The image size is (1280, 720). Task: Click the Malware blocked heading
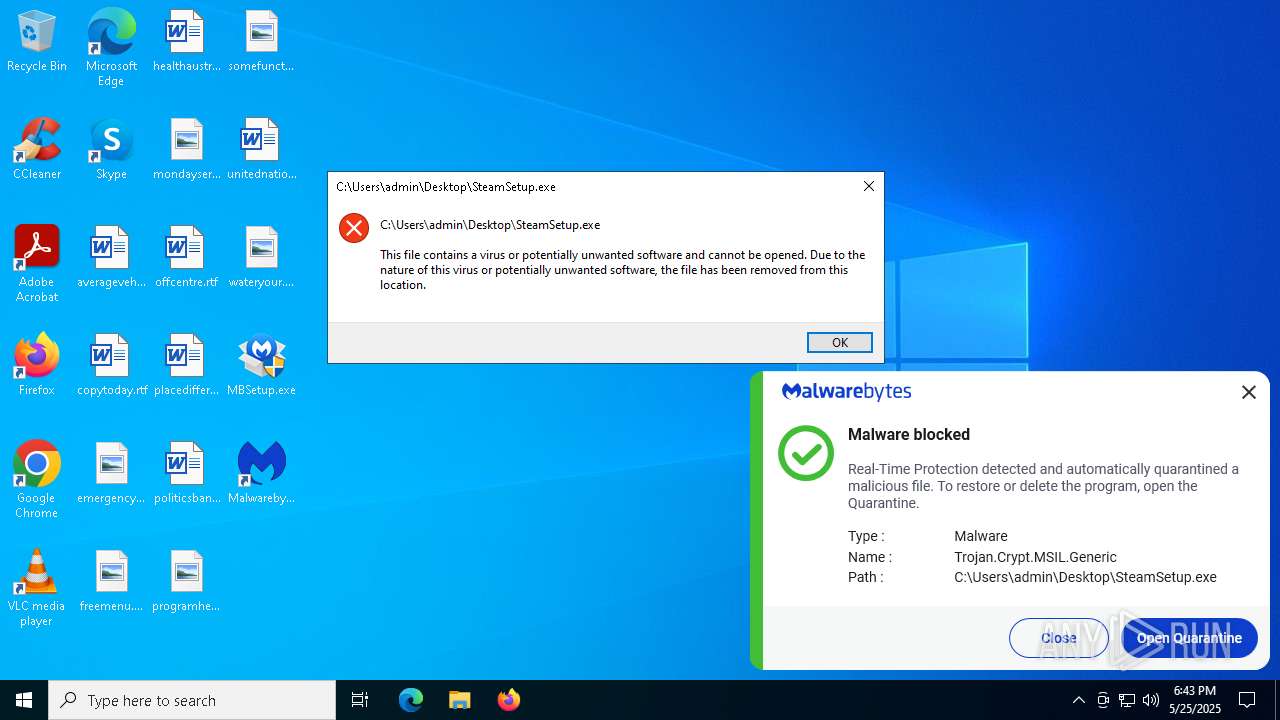pos(909,434)
